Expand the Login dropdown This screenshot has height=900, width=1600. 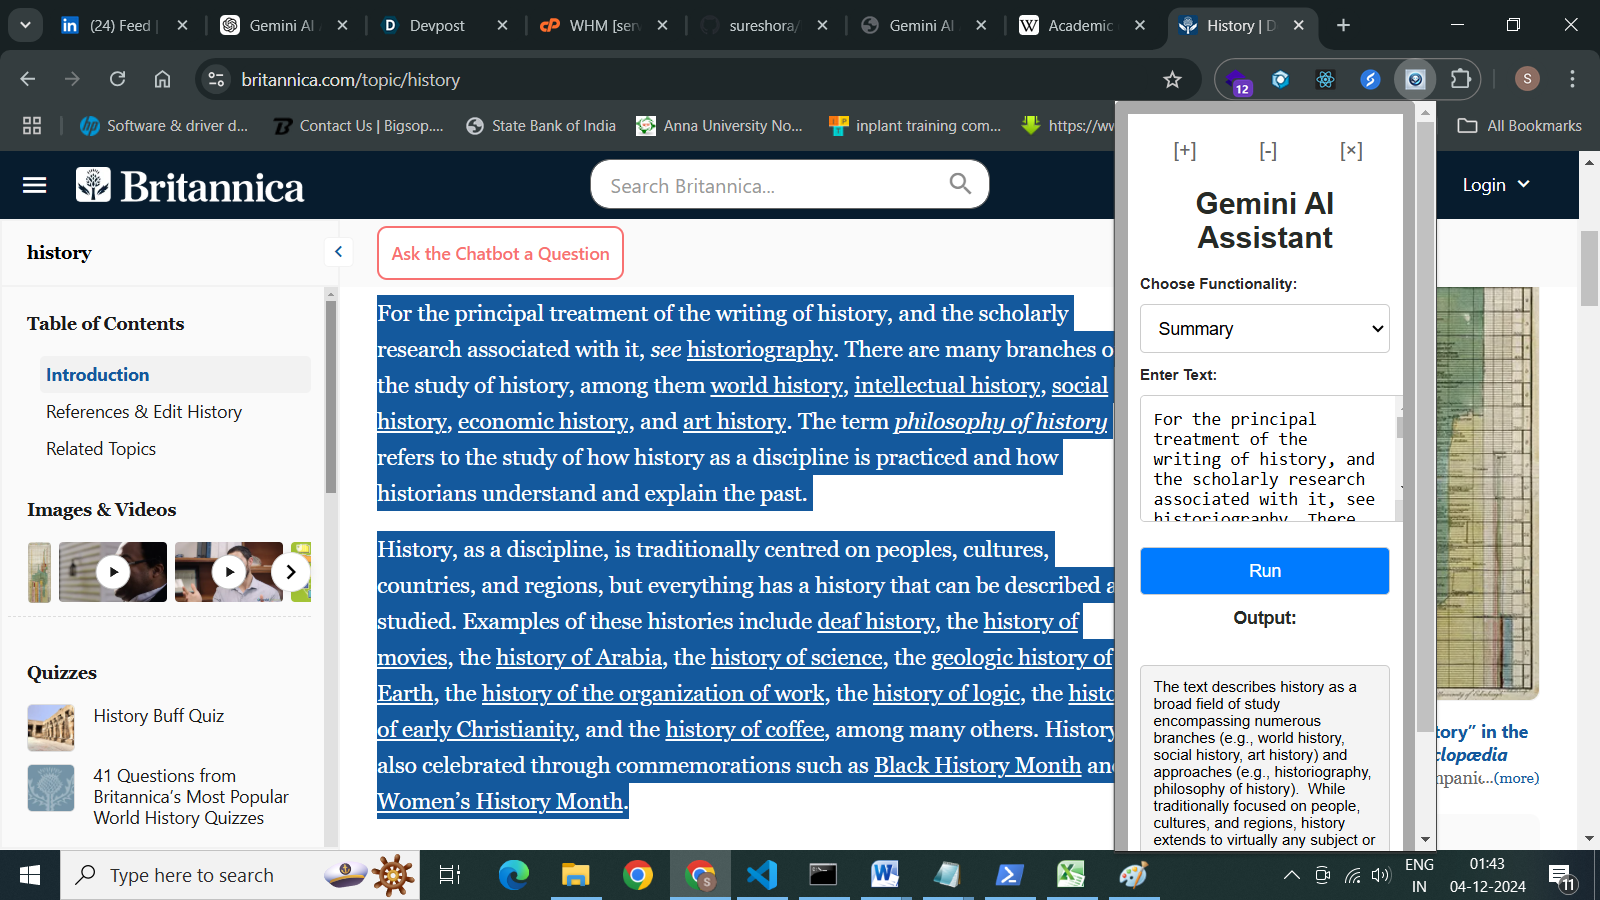pyautogui.click(x=1497, y=184)
